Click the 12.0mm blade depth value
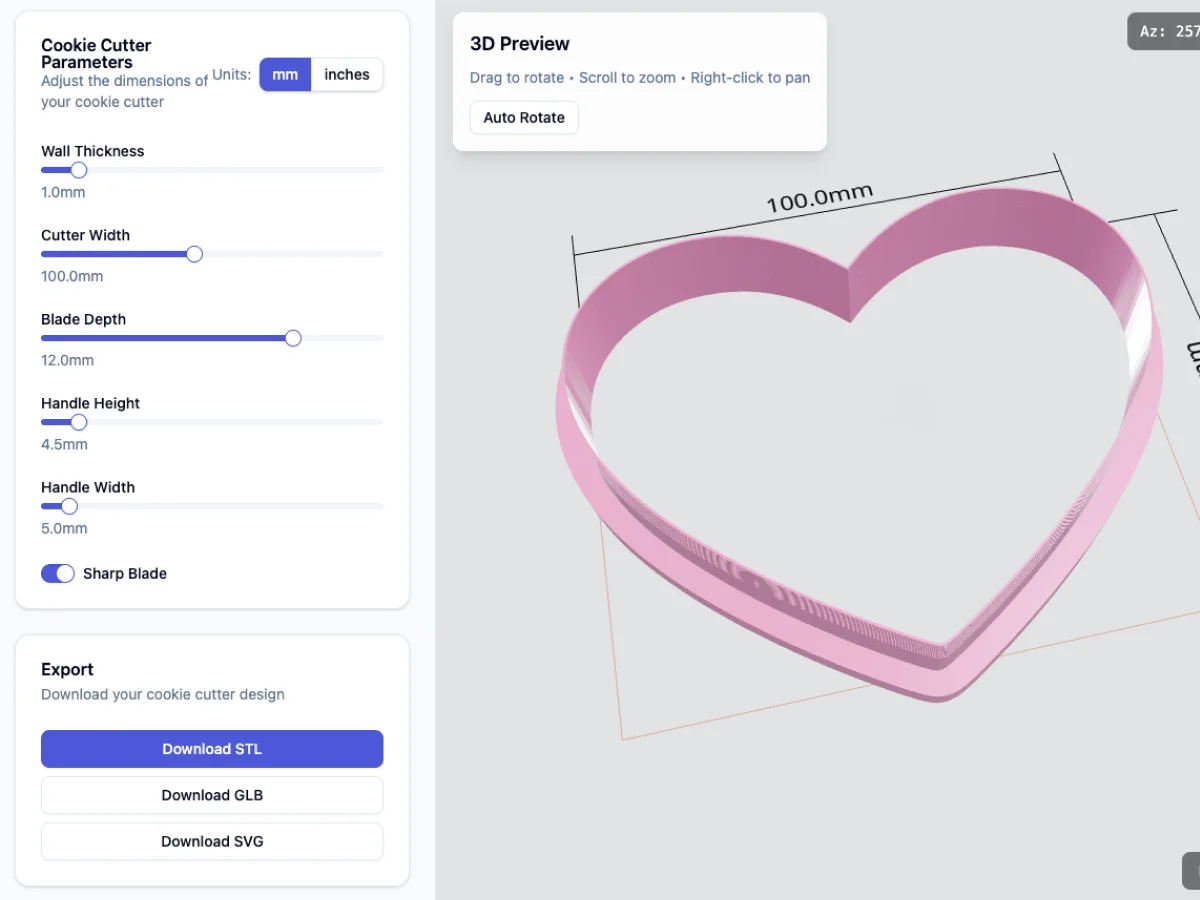 (x=67, y=360)
